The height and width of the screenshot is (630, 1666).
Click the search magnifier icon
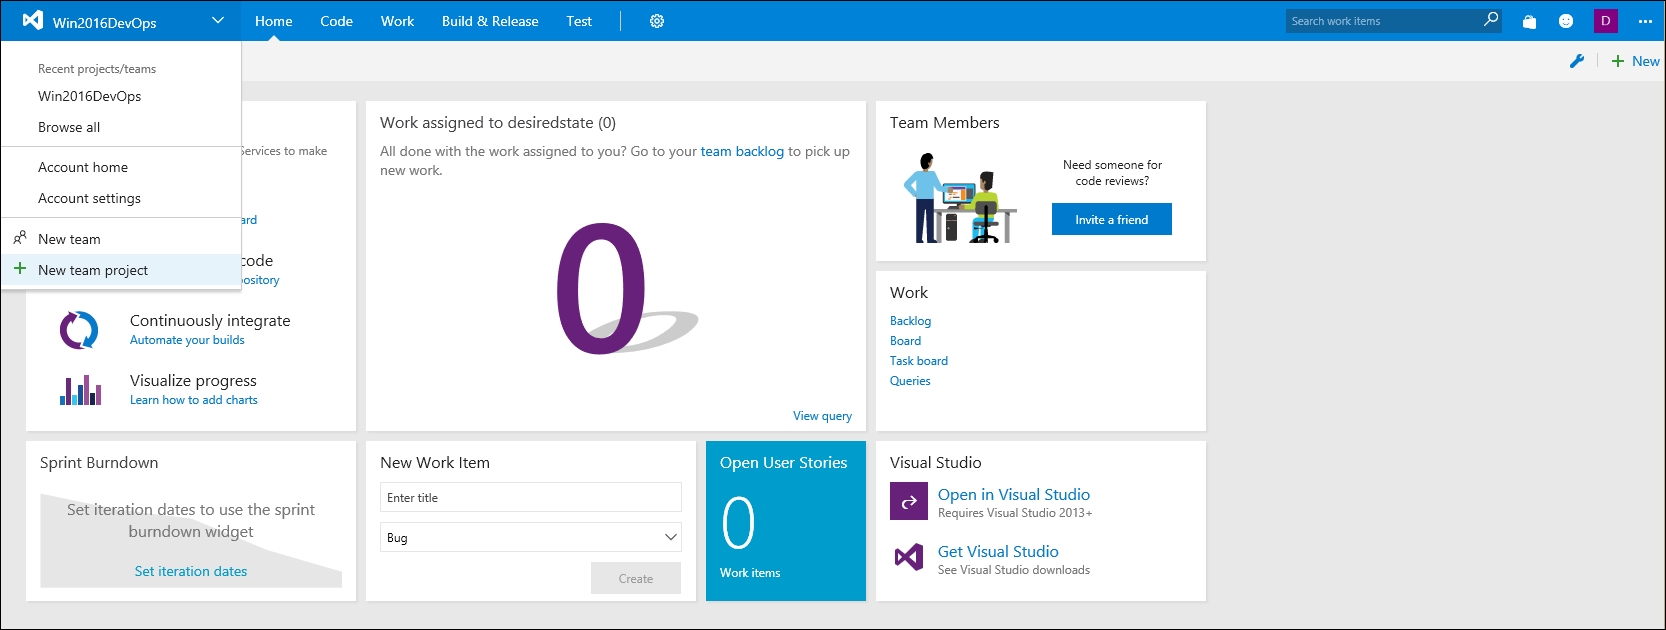pos(1491,20)
